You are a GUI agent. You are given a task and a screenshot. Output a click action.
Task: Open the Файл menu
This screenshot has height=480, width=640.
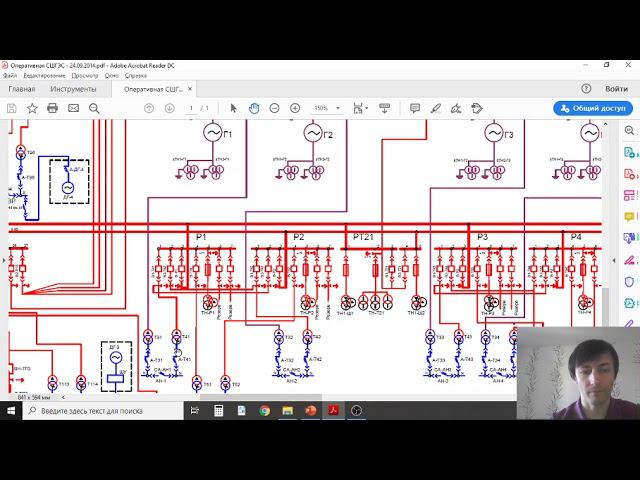[x=10, y=76]
